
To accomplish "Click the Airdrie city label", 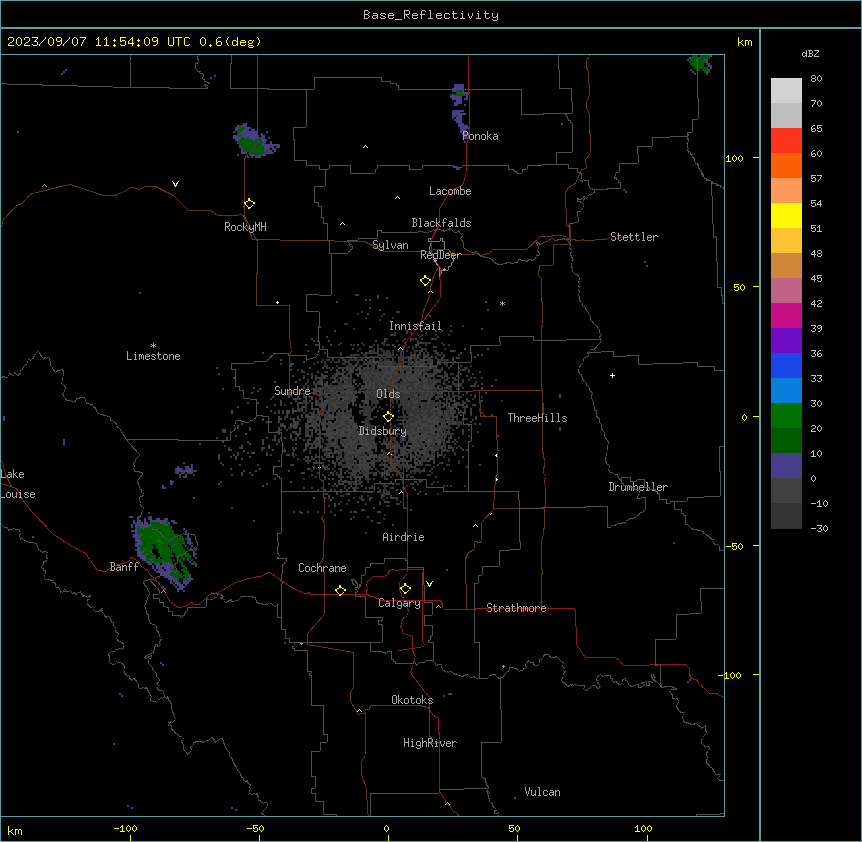I will coord(403,537).
